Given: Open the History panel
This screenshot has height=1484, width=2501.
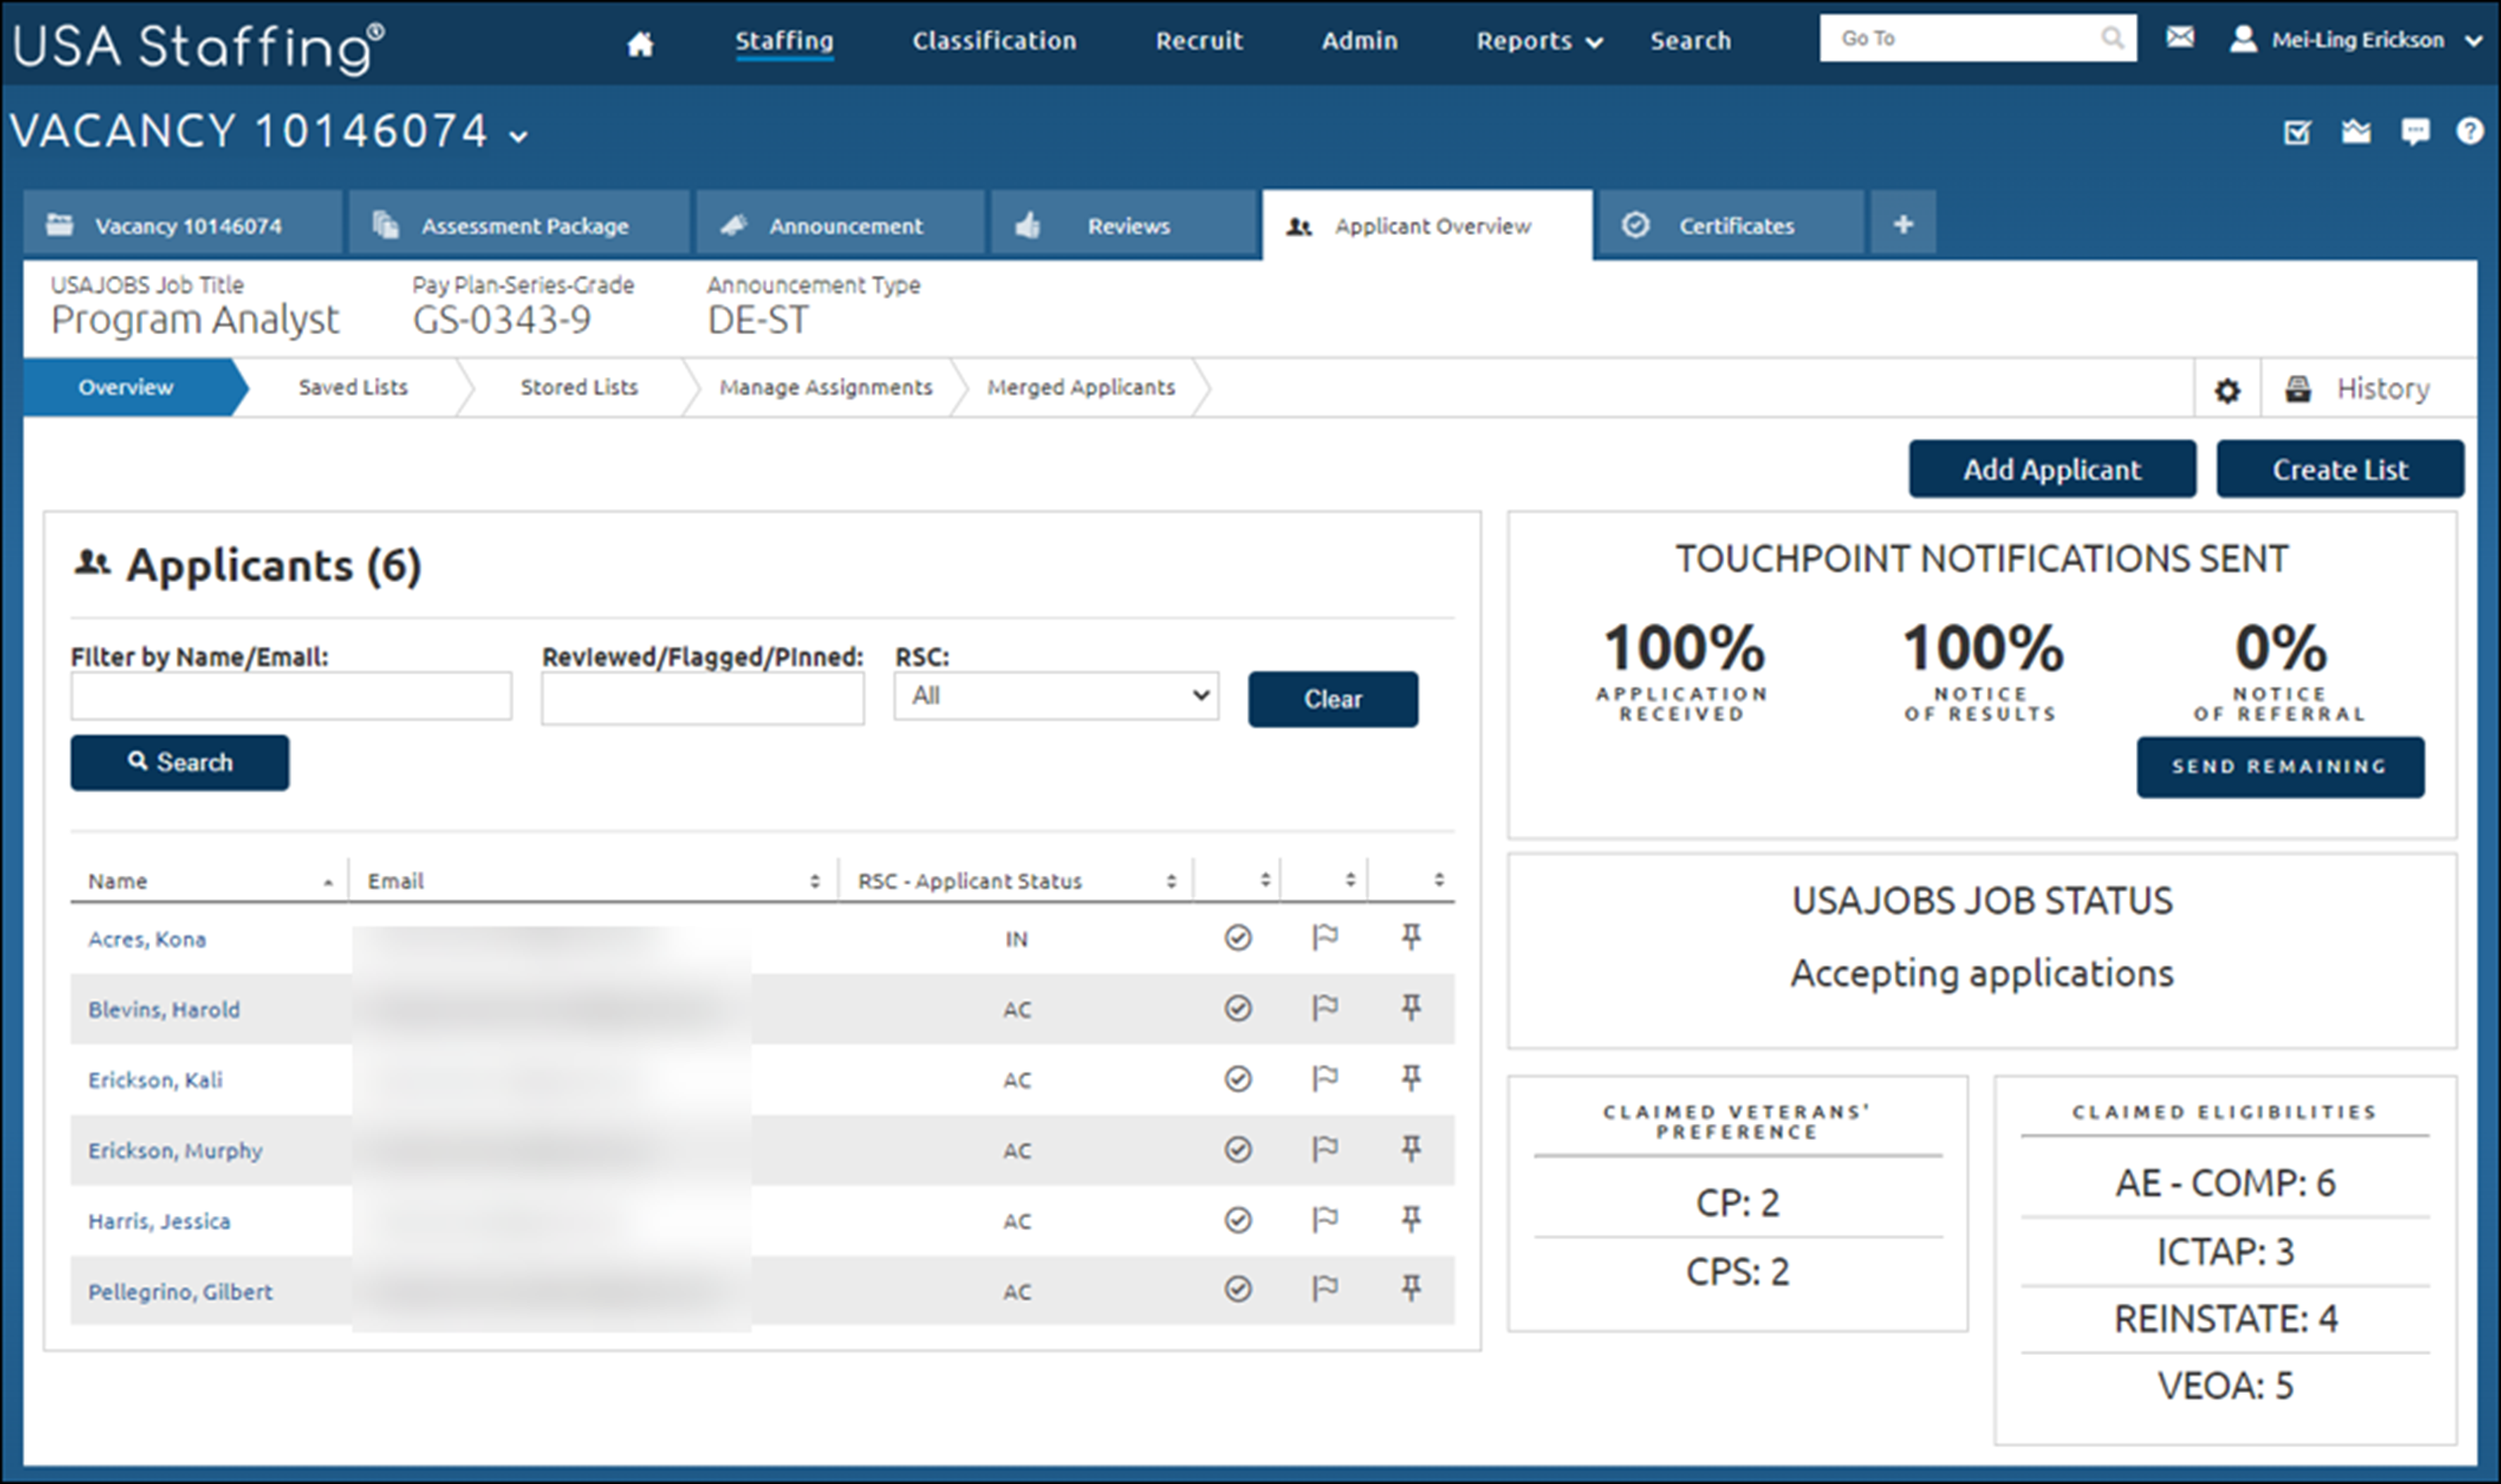Looking at the screenshot, I should [x=2358, y=388].
